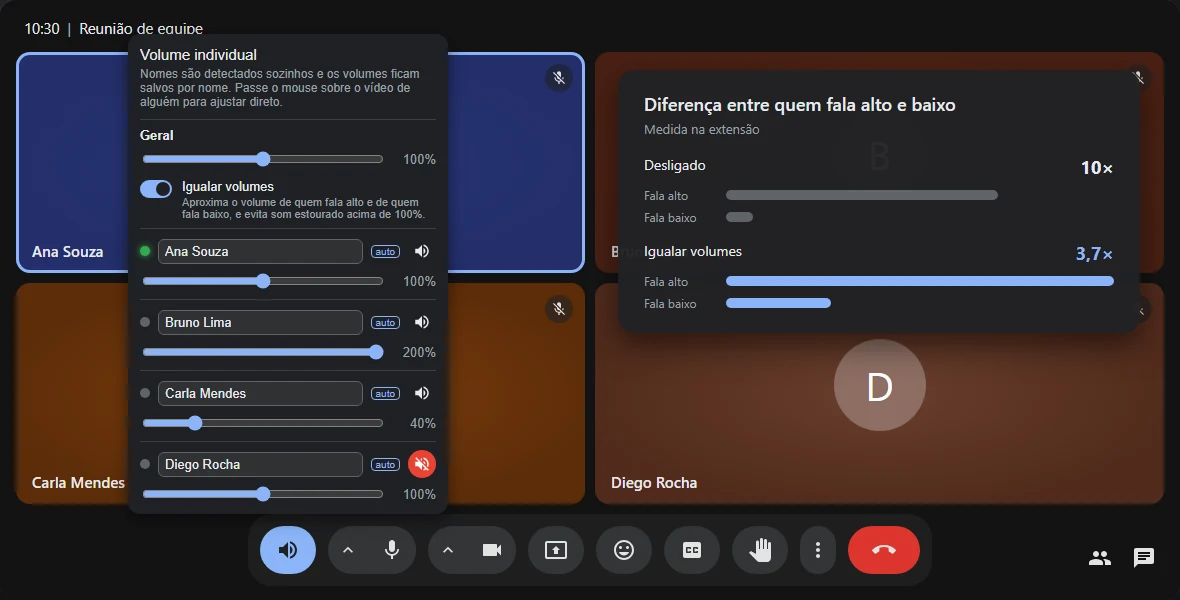Raise hand in the meeting
Screen dimensions: 1180x600
point(760,550)
